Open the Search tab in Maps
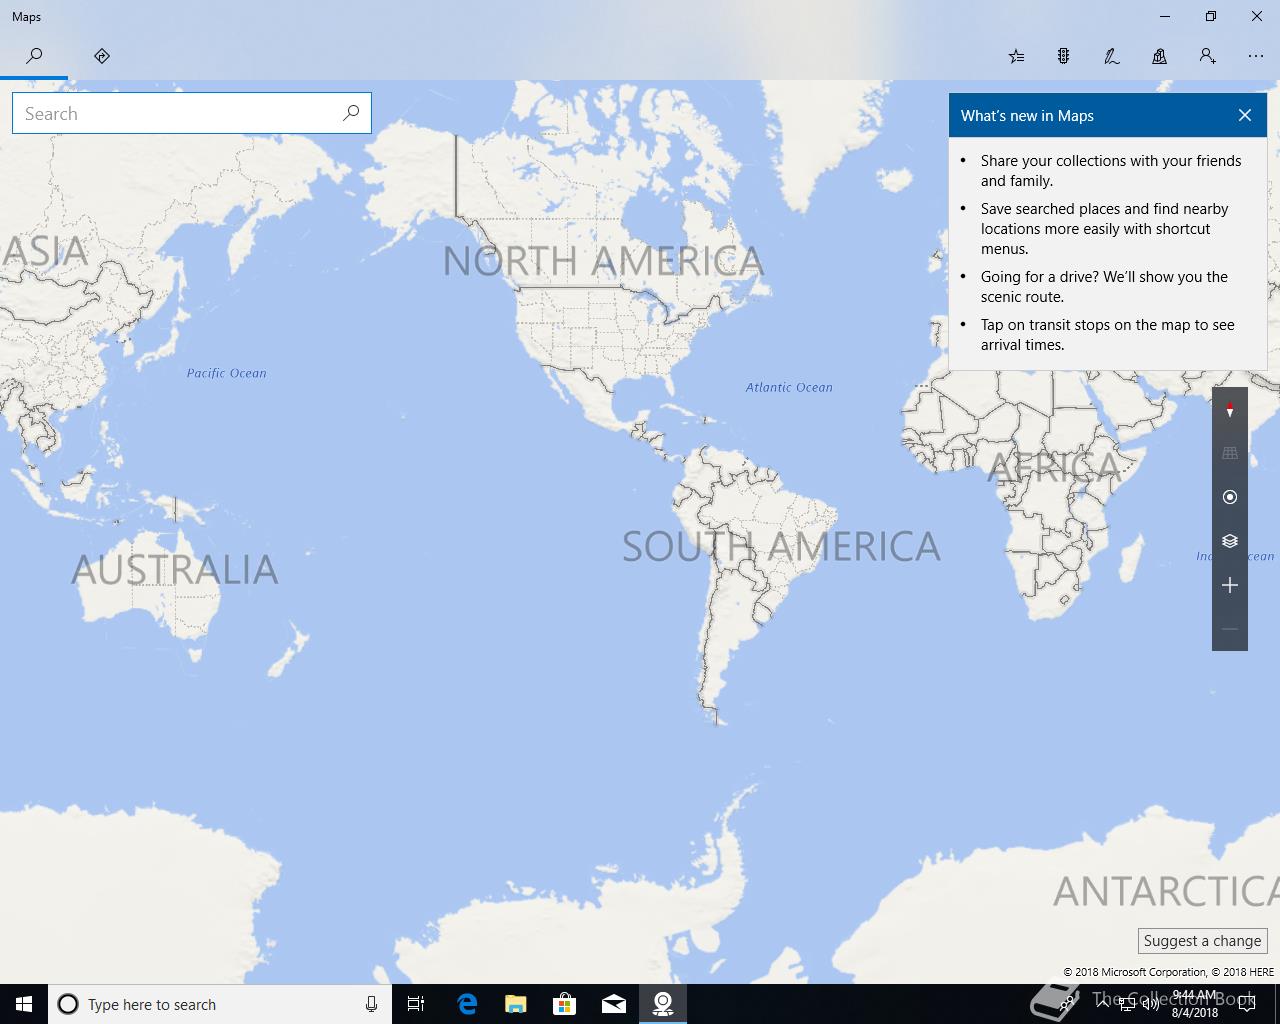Viewport: 1280px width, 1024px height. (34, 56)
